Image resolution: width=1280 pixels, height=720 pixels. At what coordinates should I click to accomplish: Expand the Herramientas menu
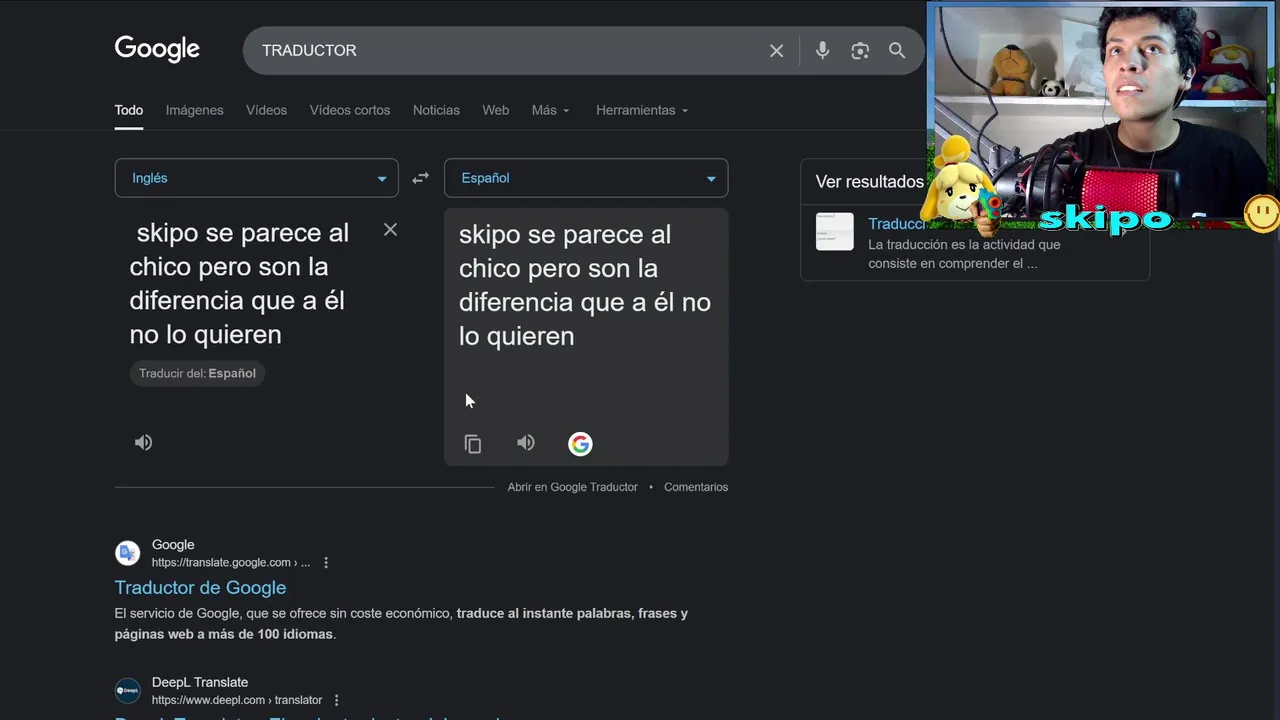coord(642,110)
